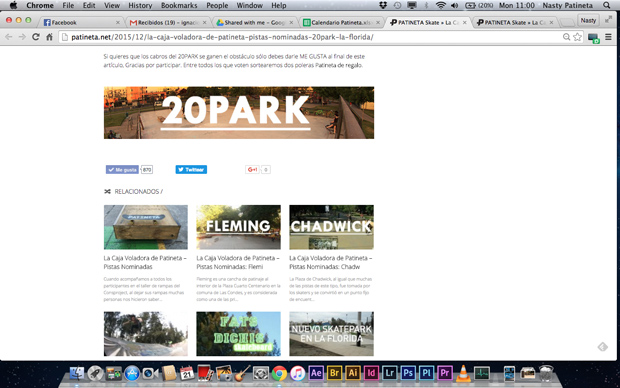
Task: Click the 20PARK banner image
Action: tap(239, 113)
